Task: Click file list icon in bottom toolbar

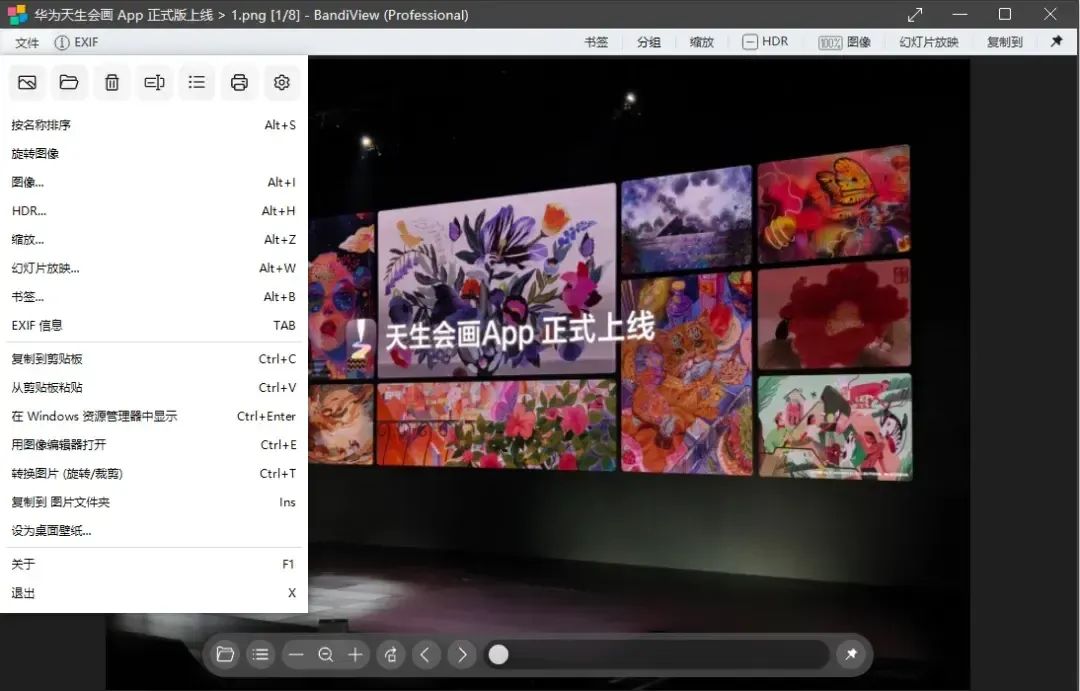Action: click(260, 654)
